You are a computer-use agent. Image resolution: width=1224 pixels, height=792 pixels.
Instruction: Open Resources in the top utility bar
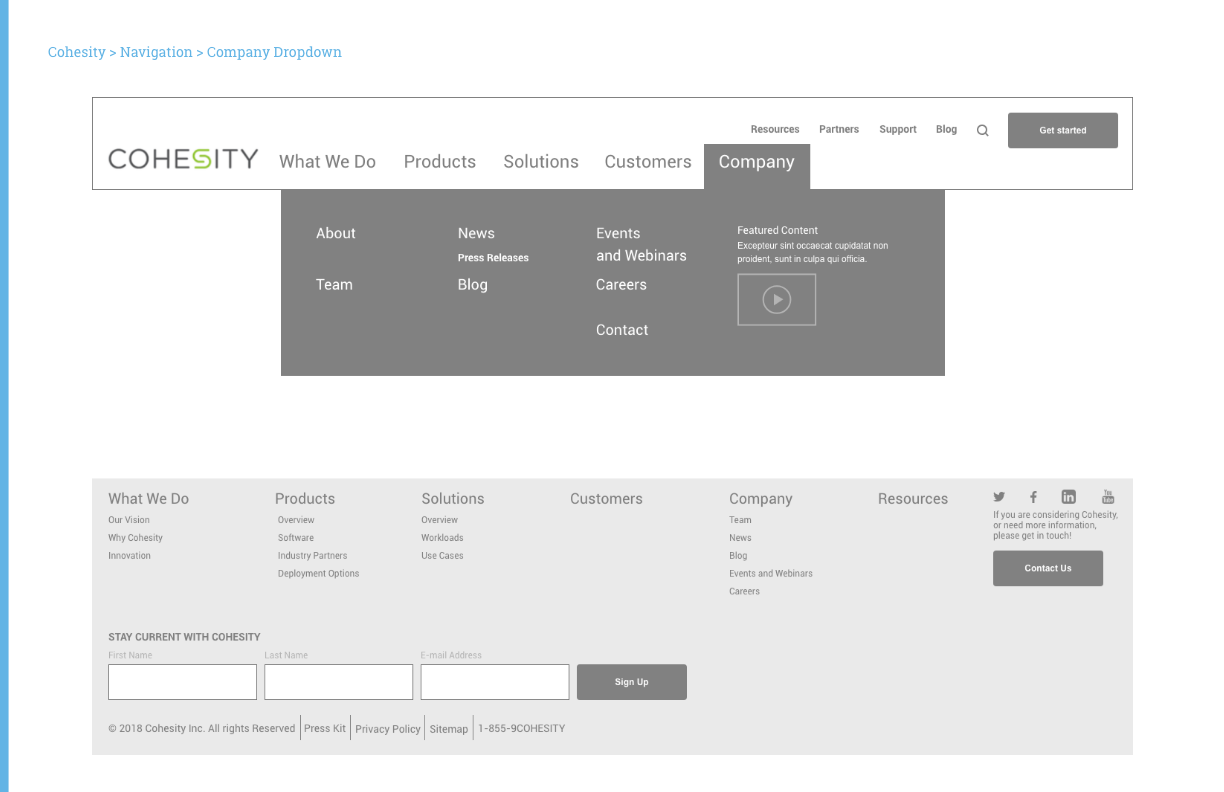(x=775, y=129)
